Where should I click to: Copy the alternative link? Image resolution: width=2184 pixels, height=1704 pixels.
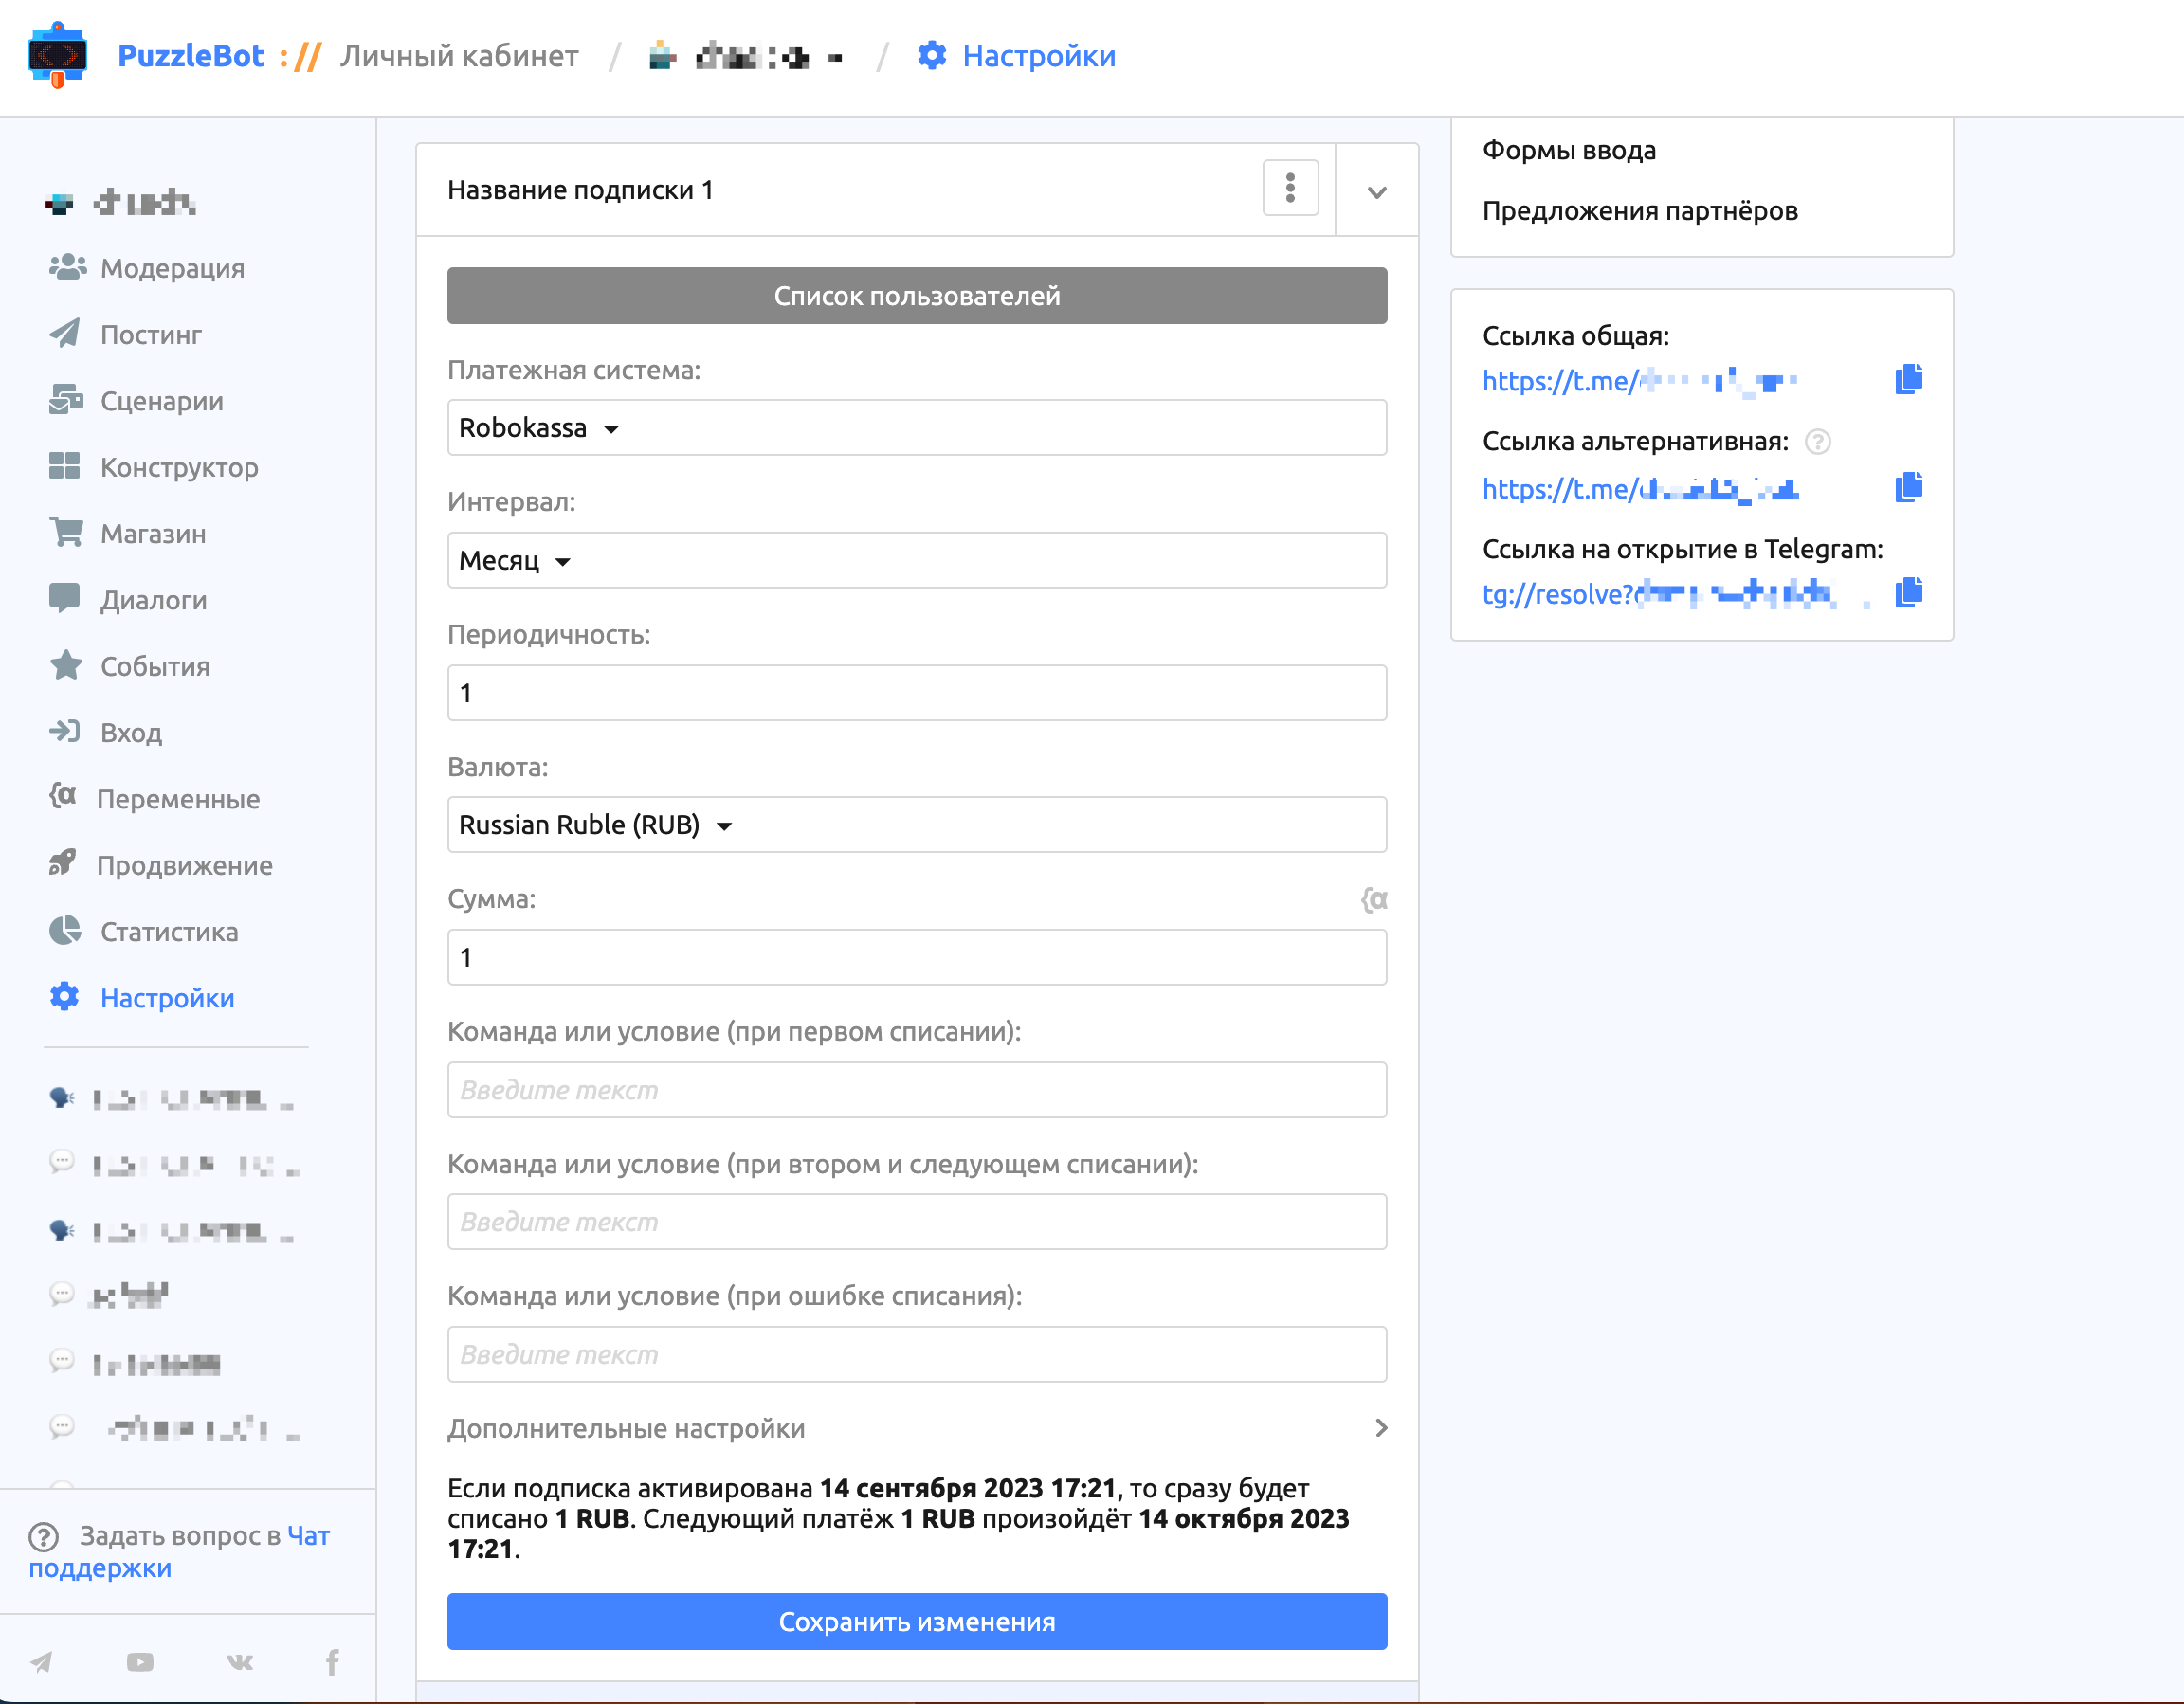[x=1908, y=487]
